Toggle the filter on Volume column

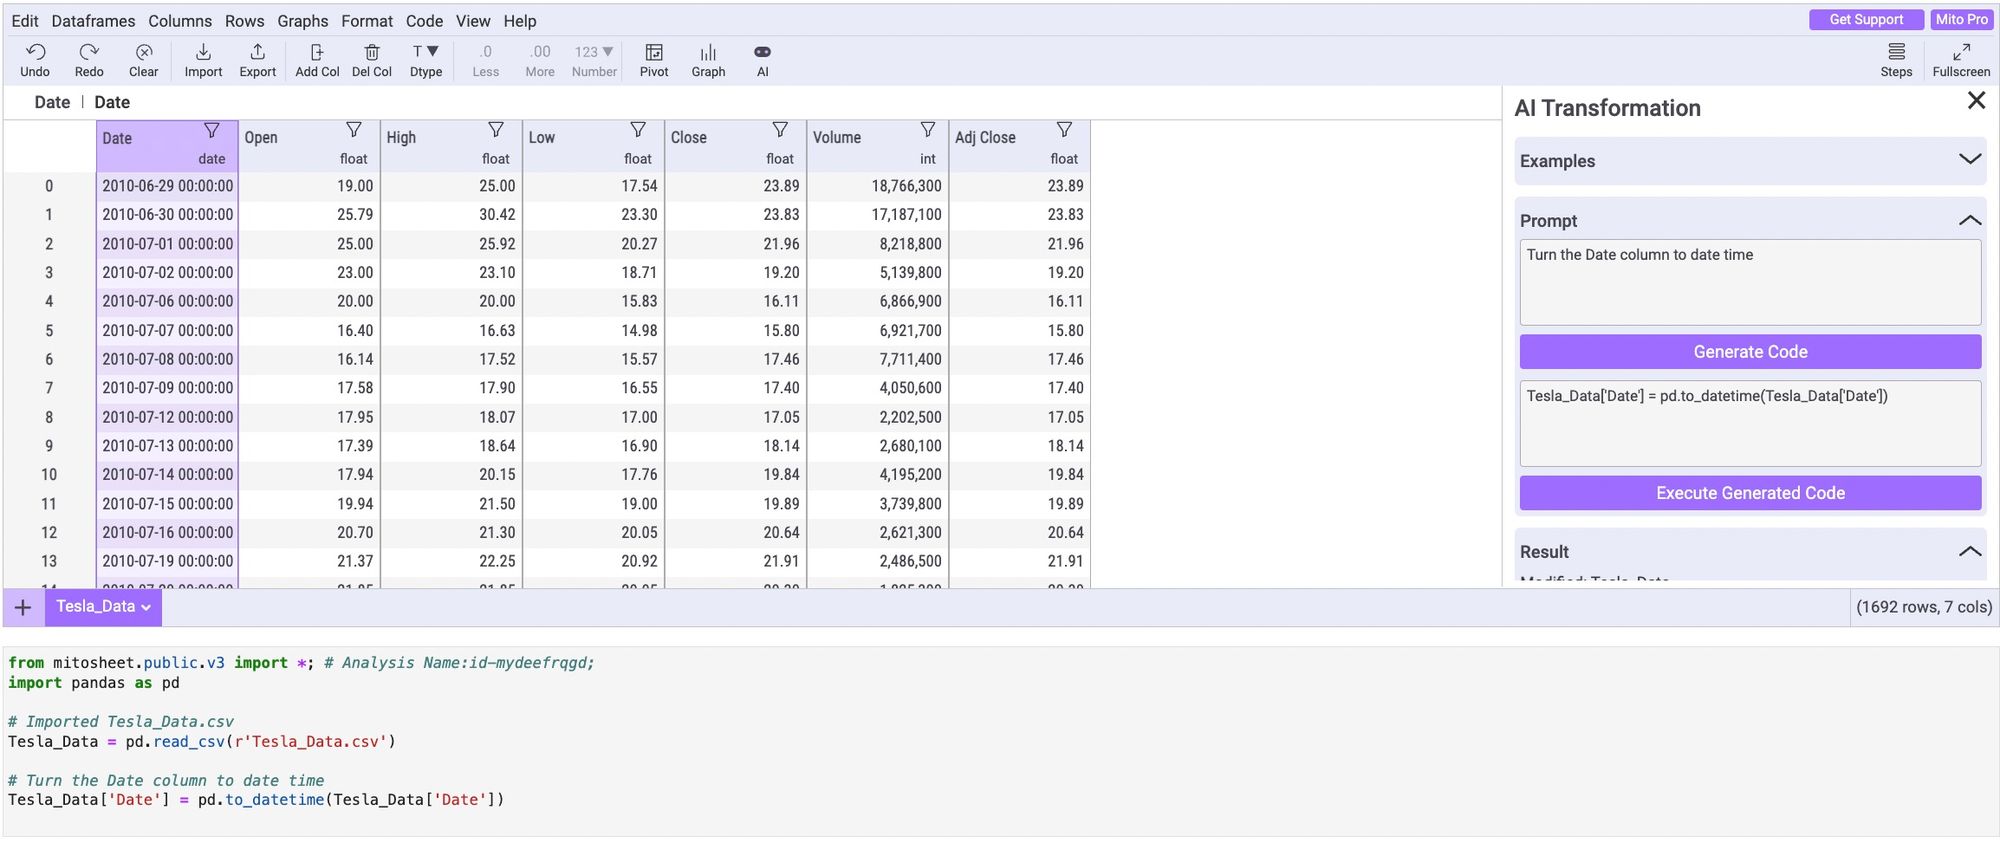928,130
